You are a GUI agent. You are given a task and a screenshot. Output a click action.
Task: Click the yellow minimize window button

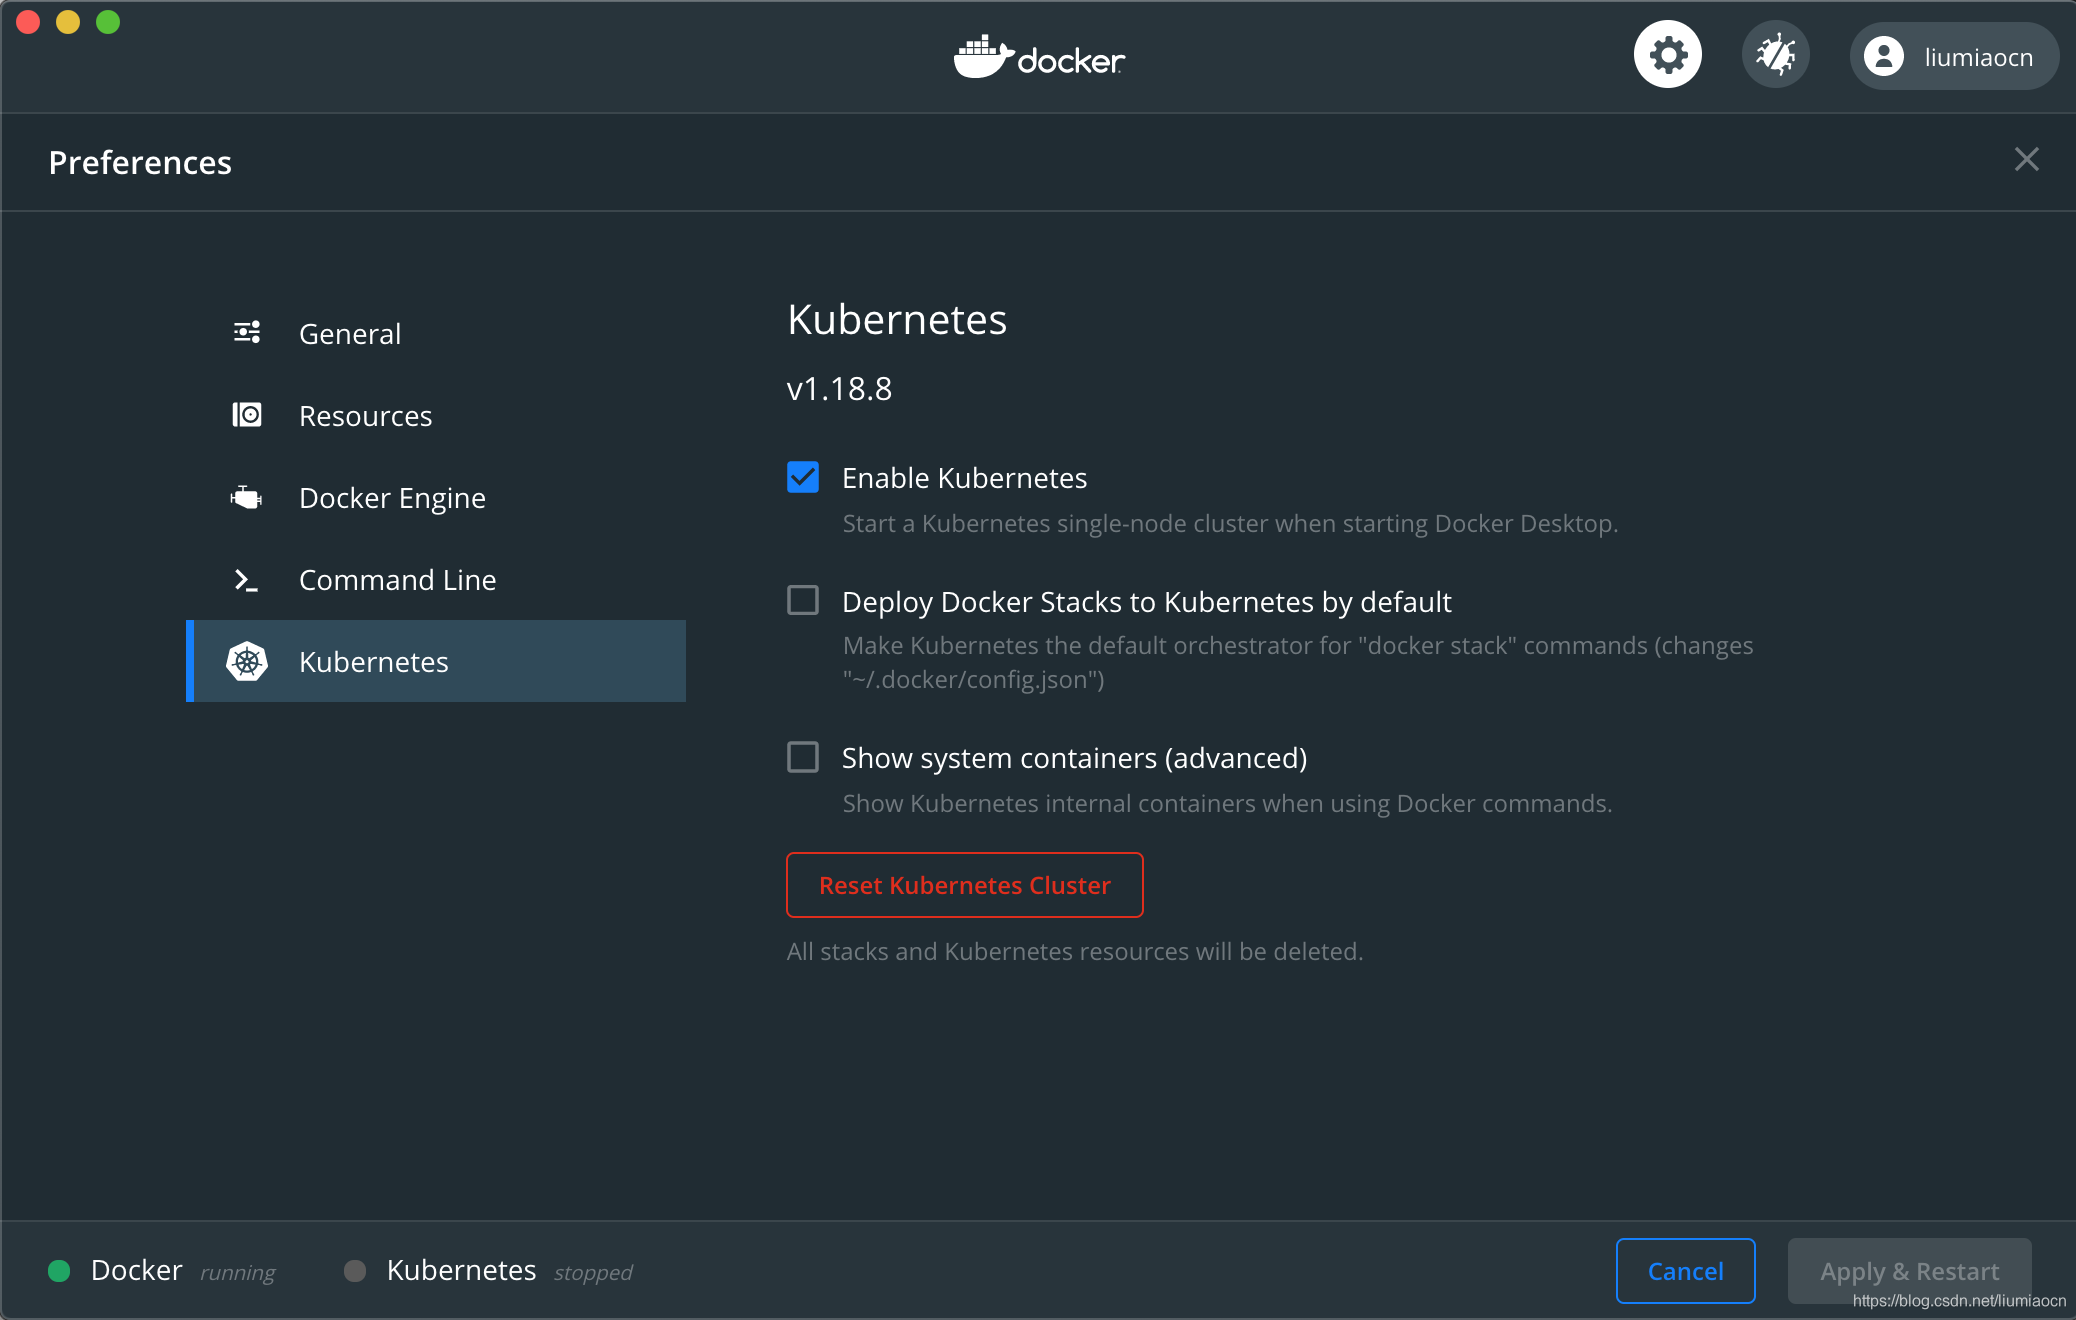click(x=68, y=22)
